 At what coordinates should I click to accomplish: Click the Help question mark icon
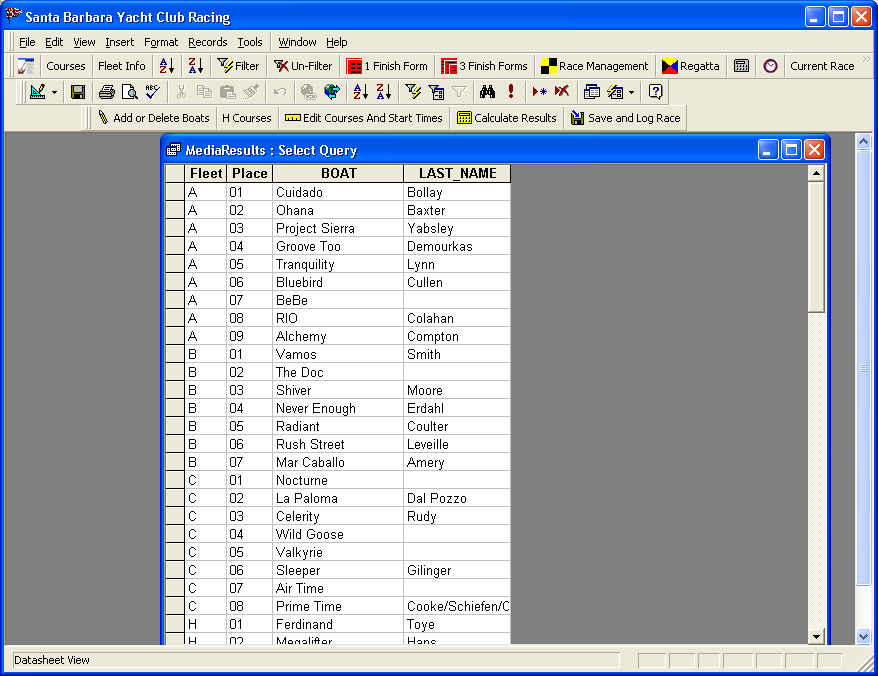click(655, 92)
